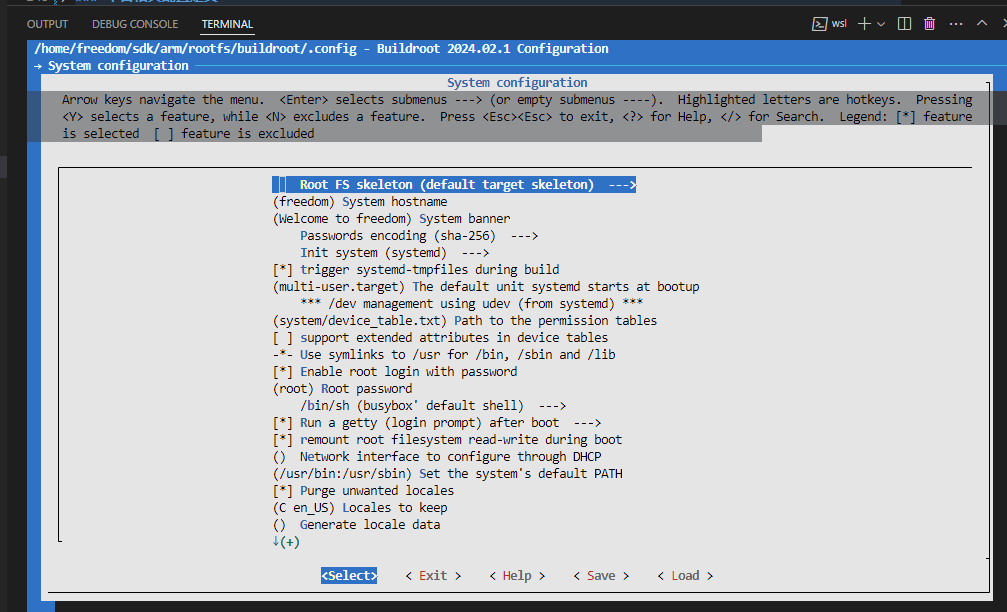
Task: Click the < Load > button
Action: [685, 576]
